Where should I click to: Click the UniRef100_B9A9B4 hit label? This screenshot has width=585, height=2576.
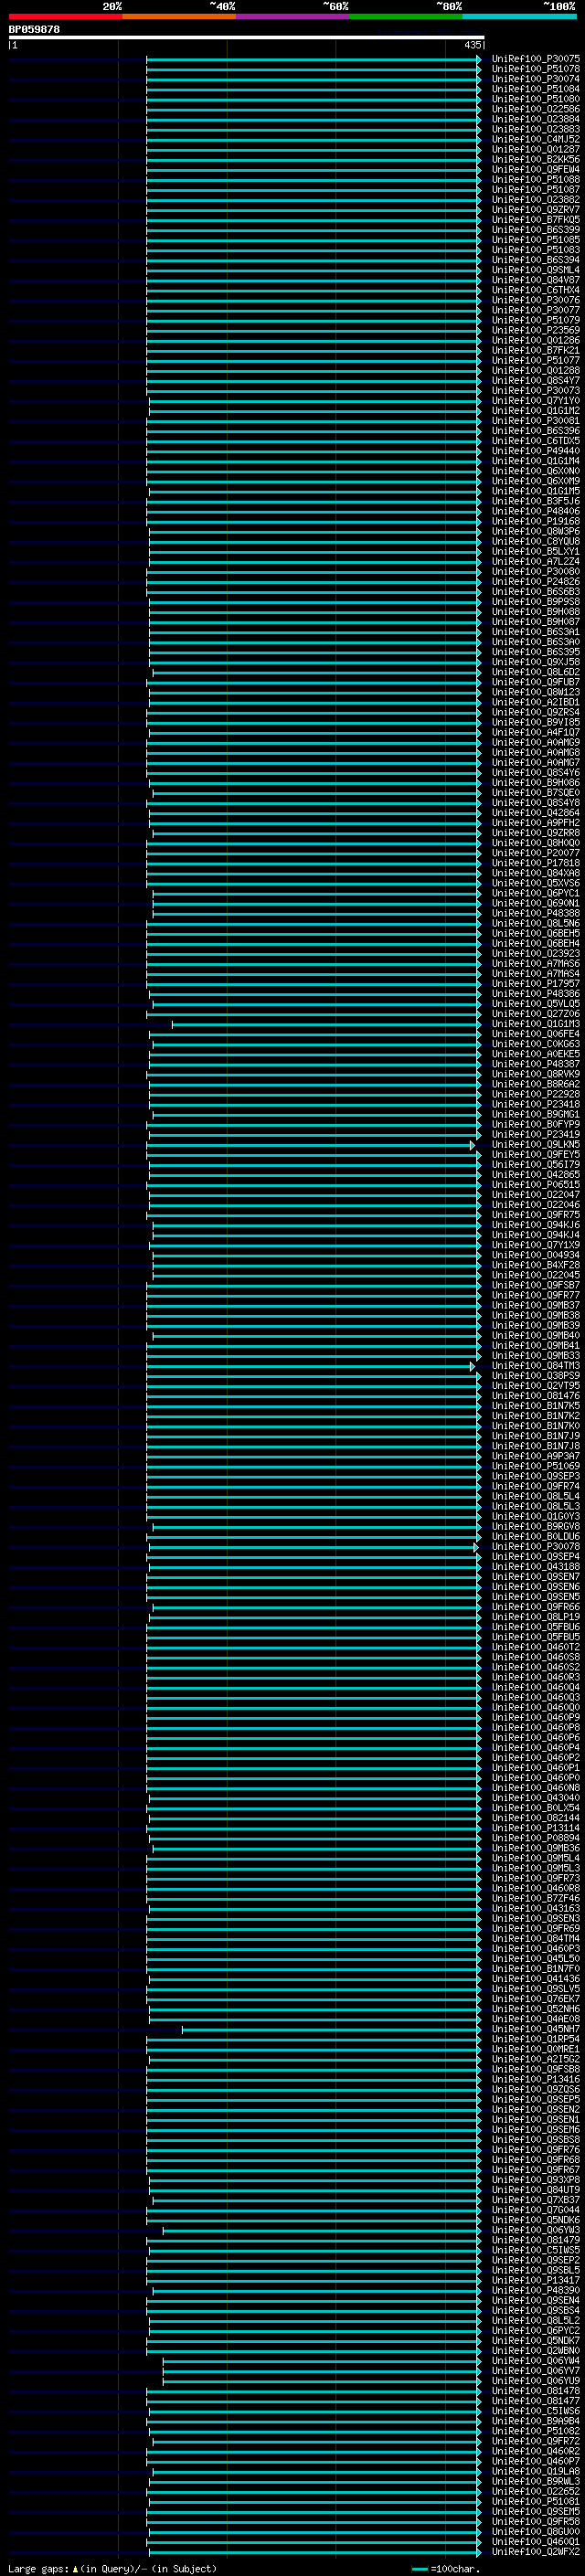(x=536, y=2420)
